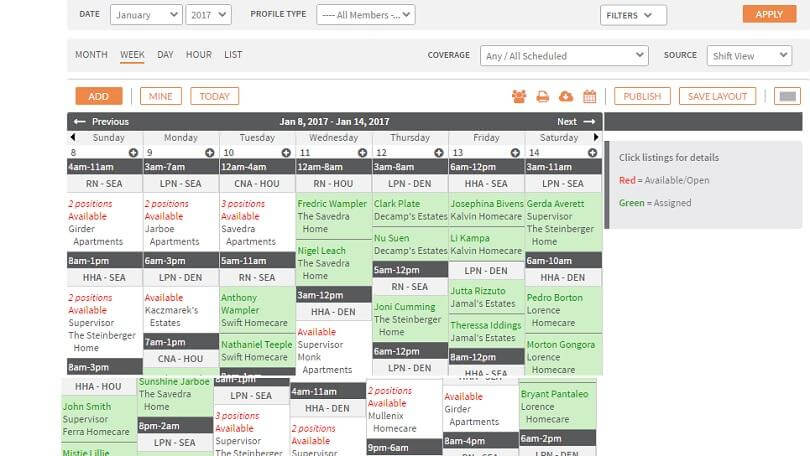
Task: Switch to Hour view tab
Action: coord(199,55)
